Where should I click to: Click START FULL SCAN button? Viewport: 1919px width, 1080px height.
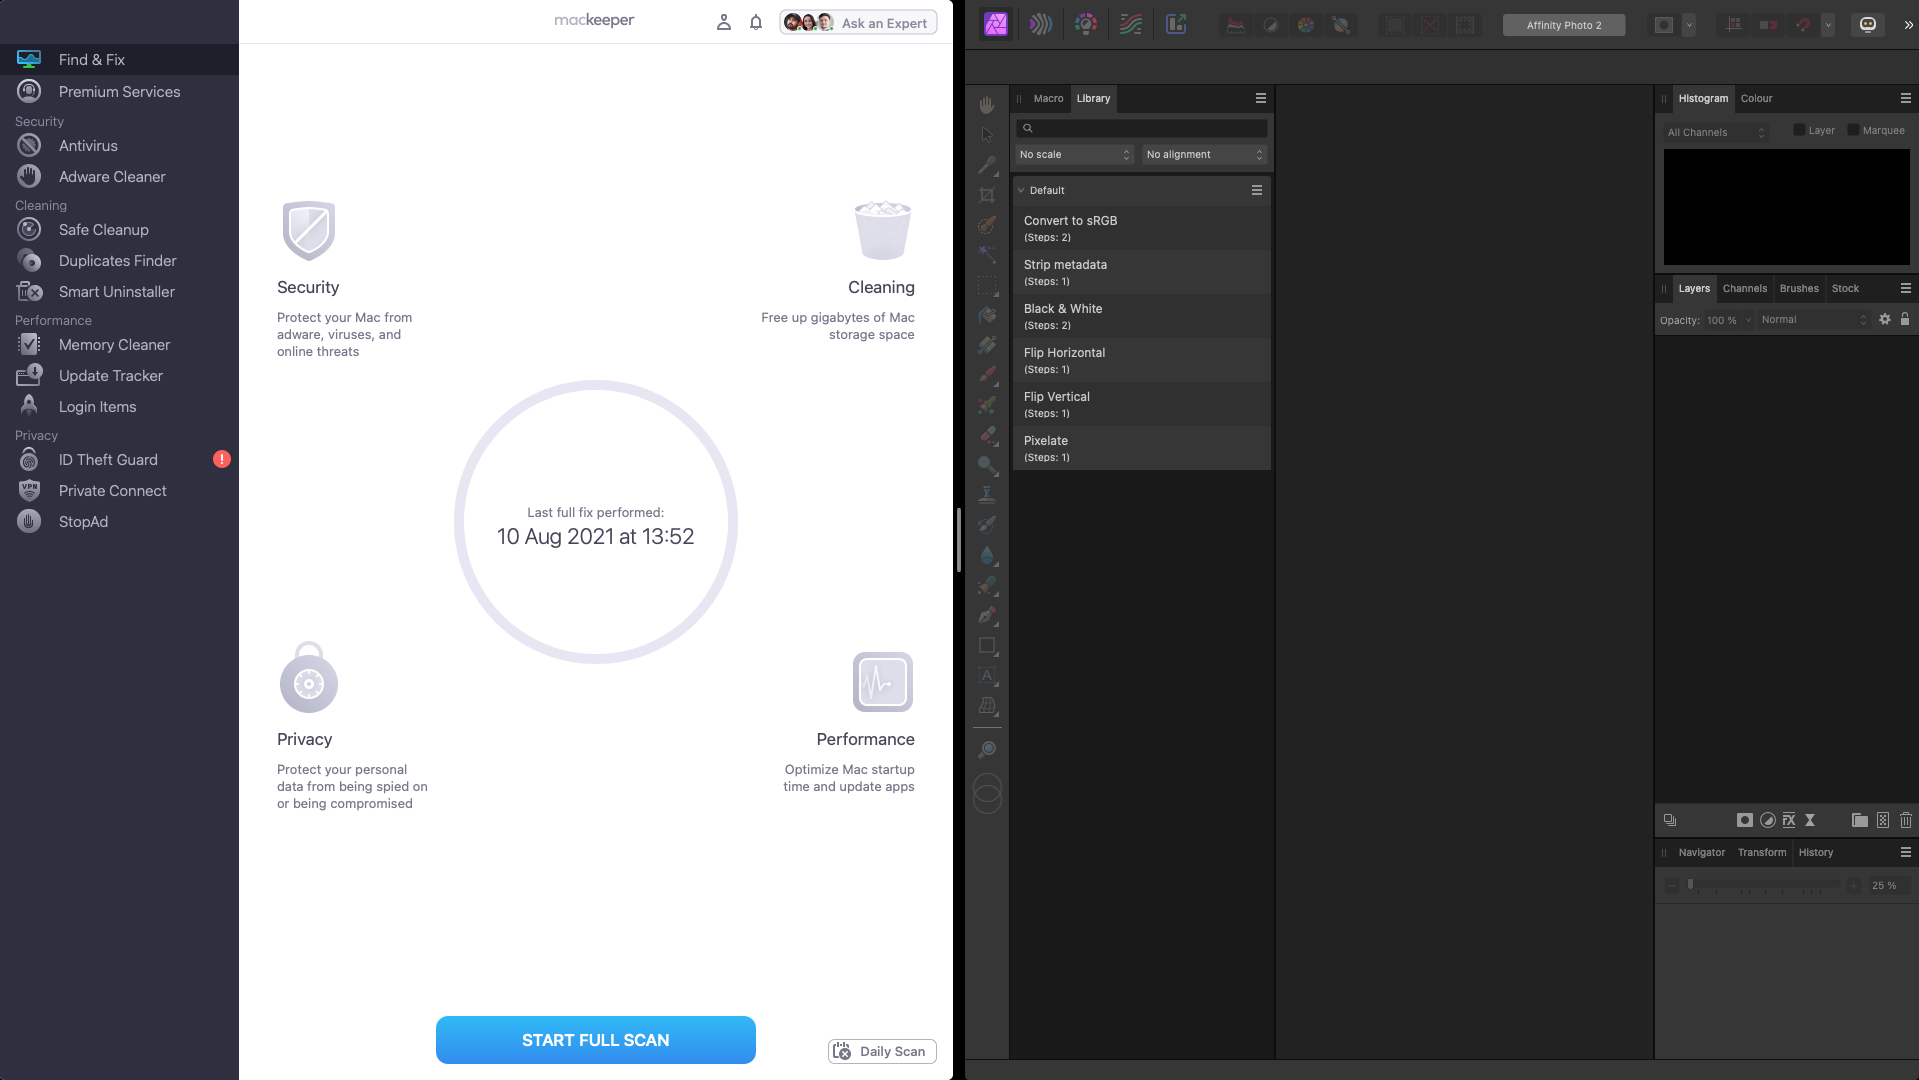pos(596,1040)
